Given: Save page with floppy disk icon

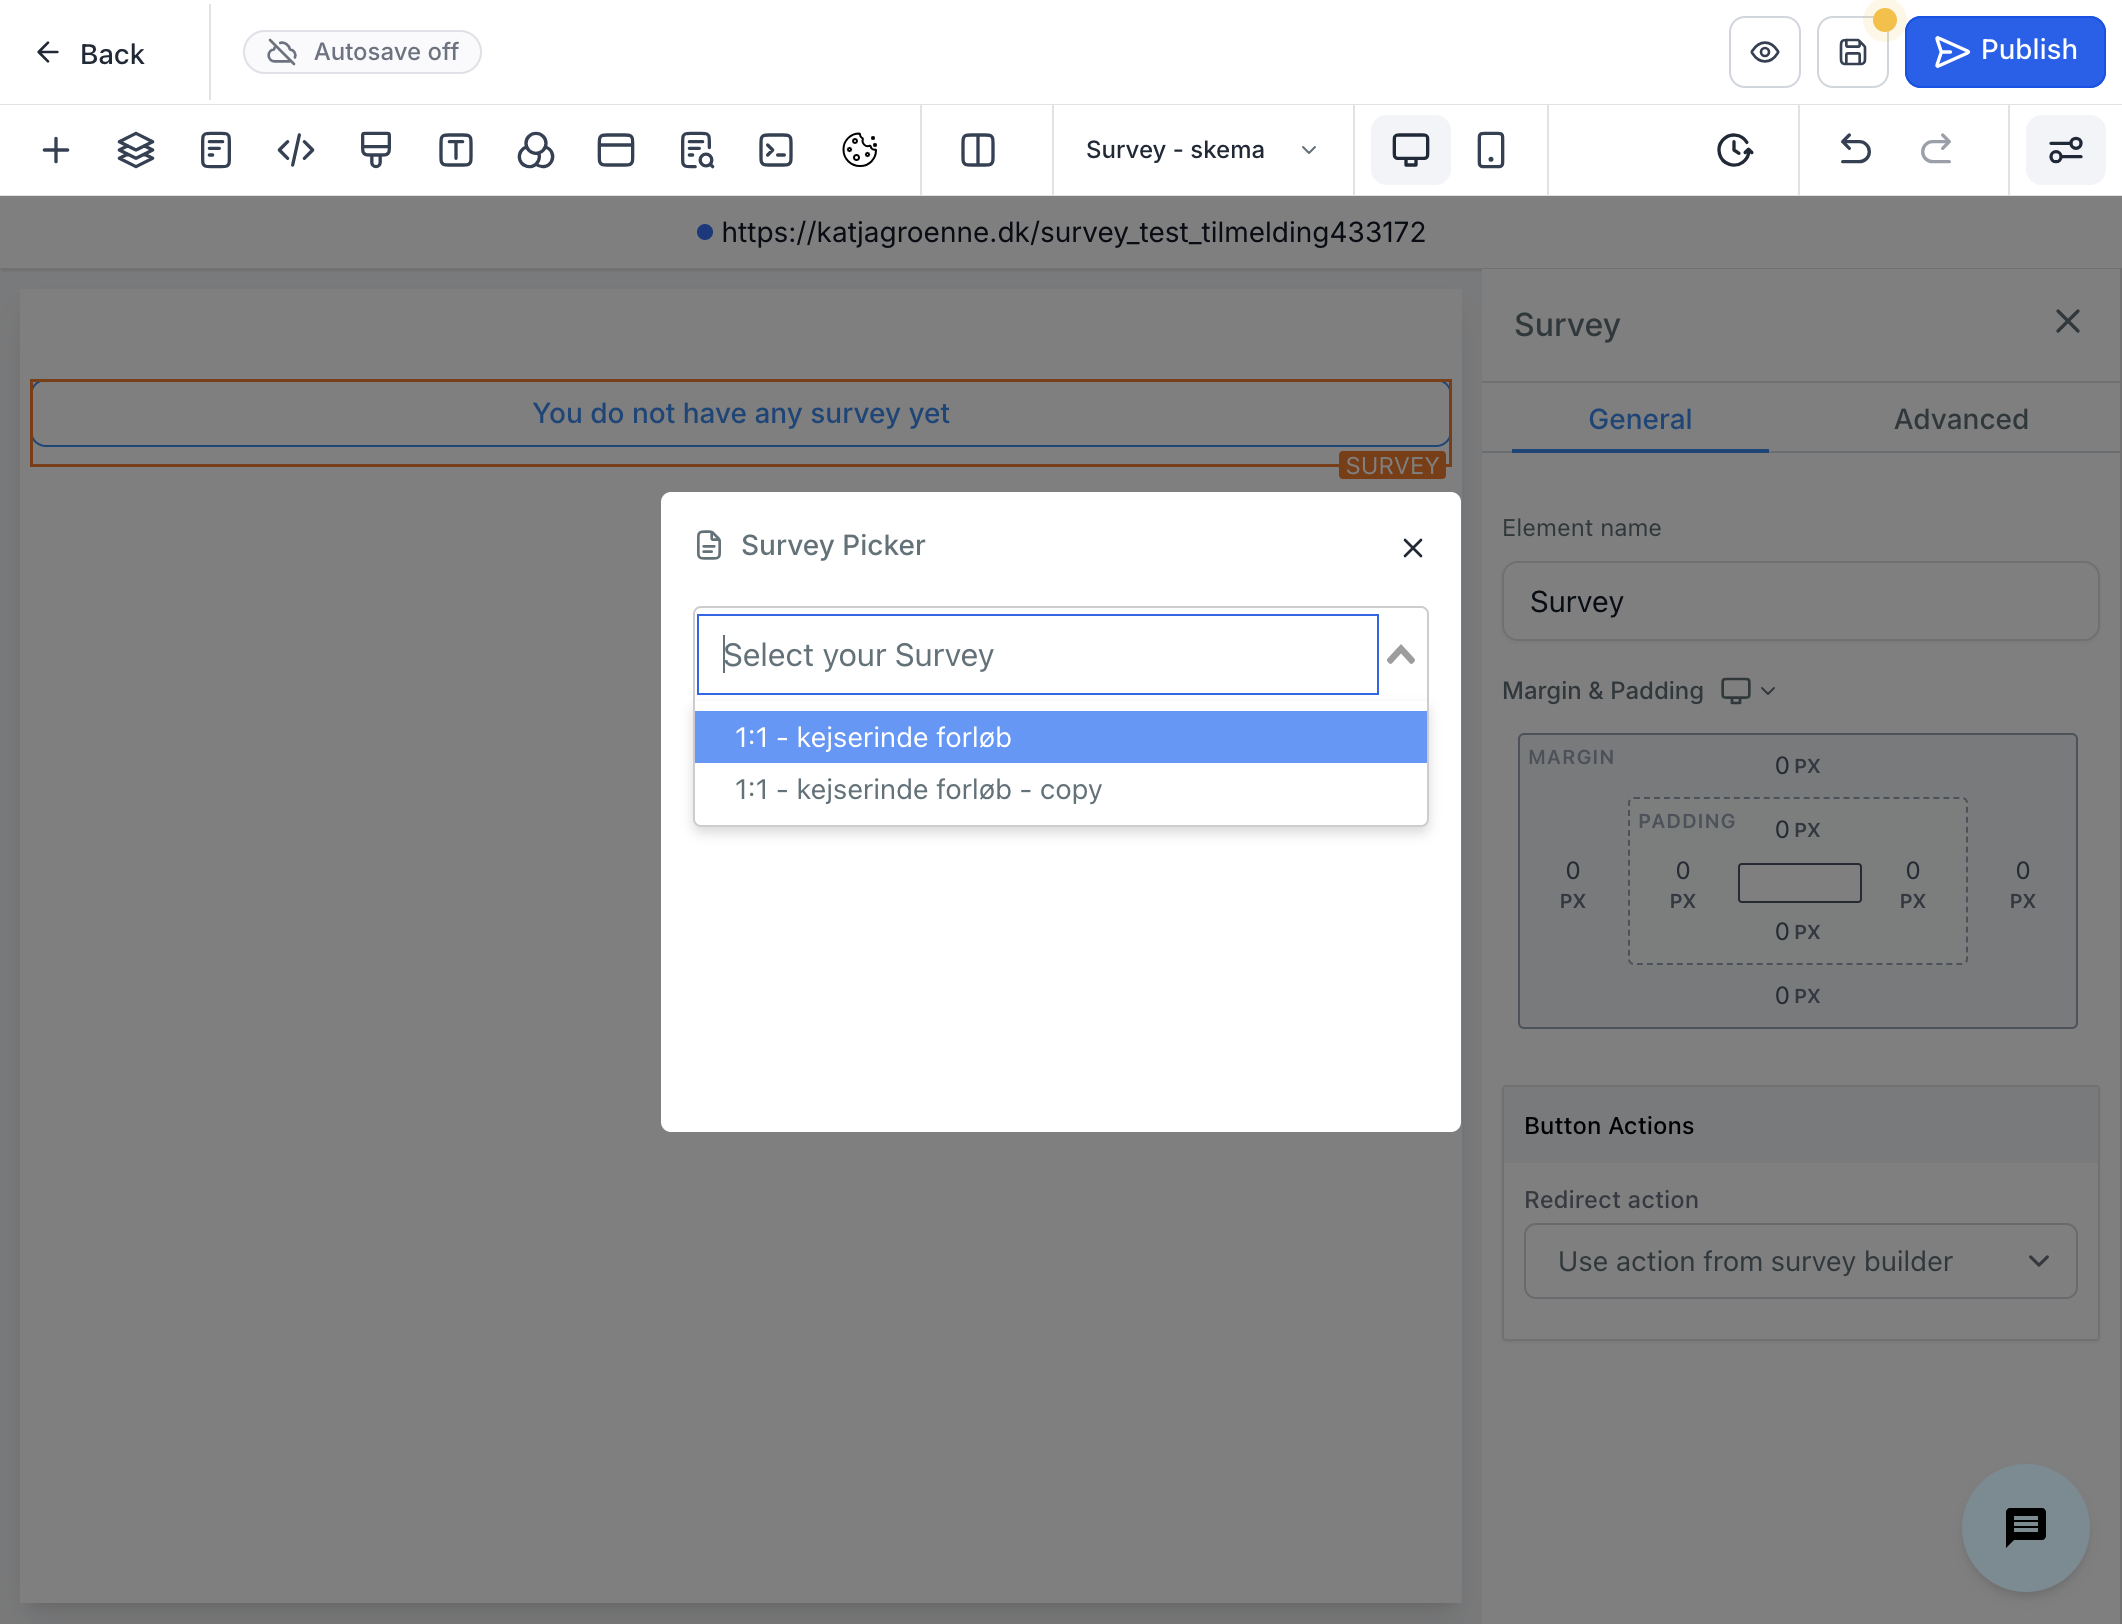Looking at the screenshot, I should click(x=1853, y=52).
